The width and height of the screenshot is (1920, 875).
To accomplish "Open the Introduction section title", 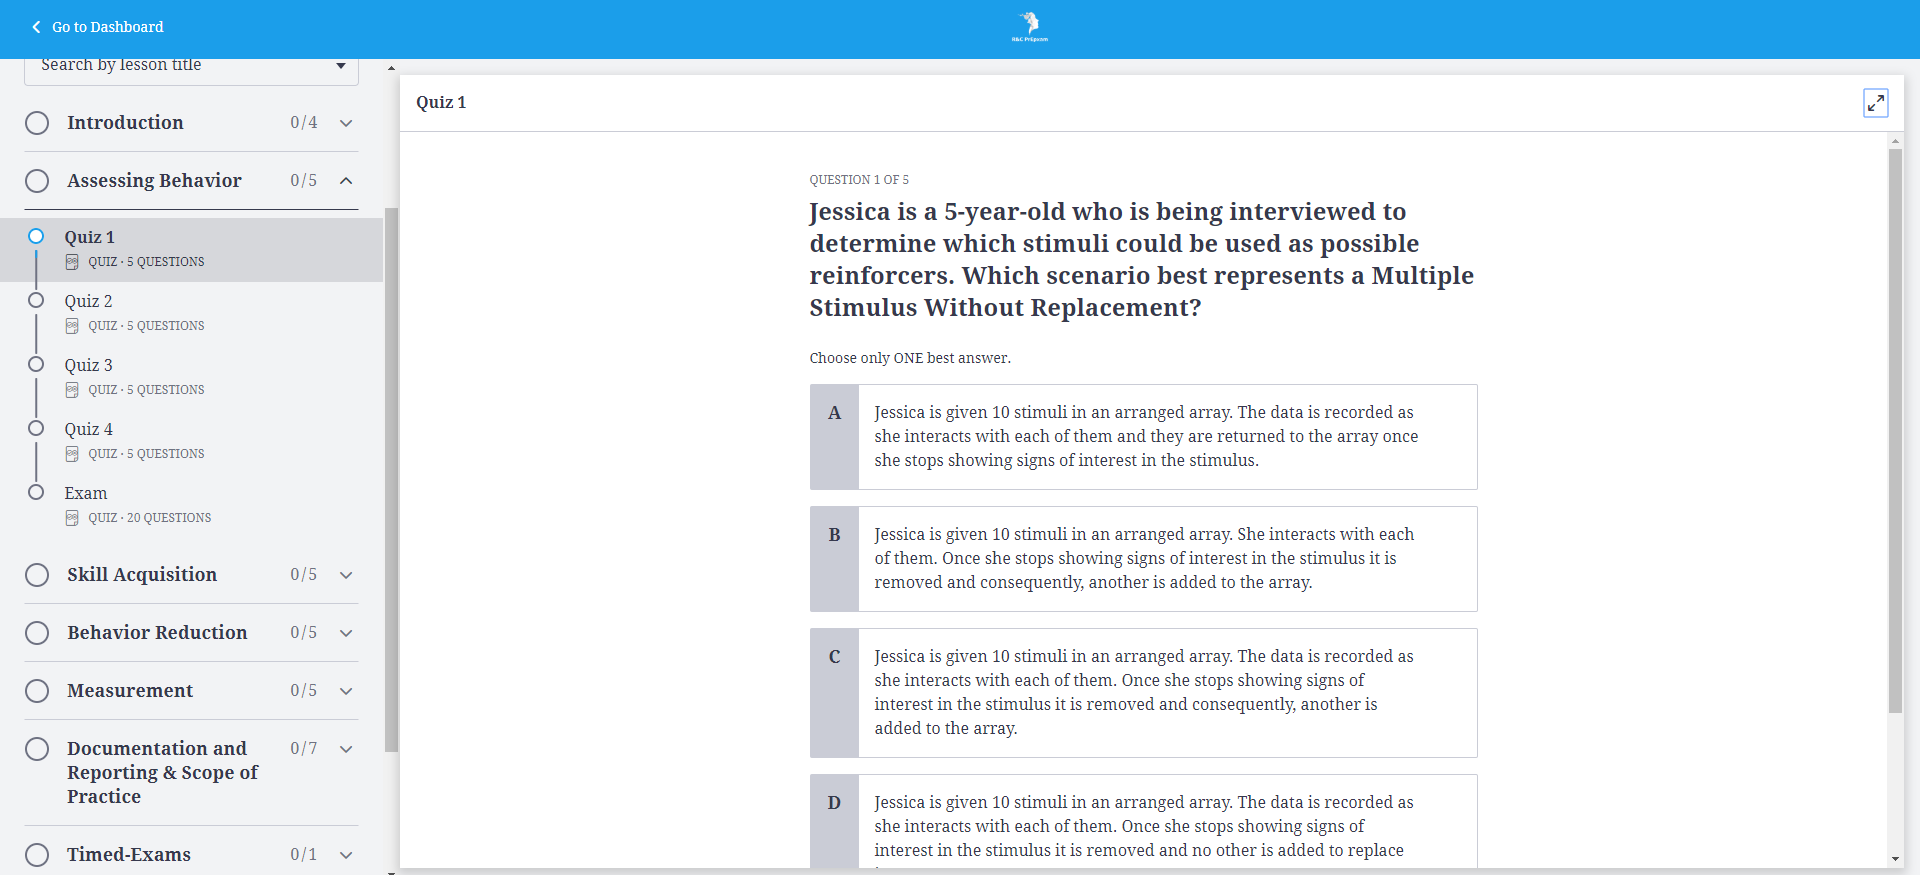I will point(125,123).
